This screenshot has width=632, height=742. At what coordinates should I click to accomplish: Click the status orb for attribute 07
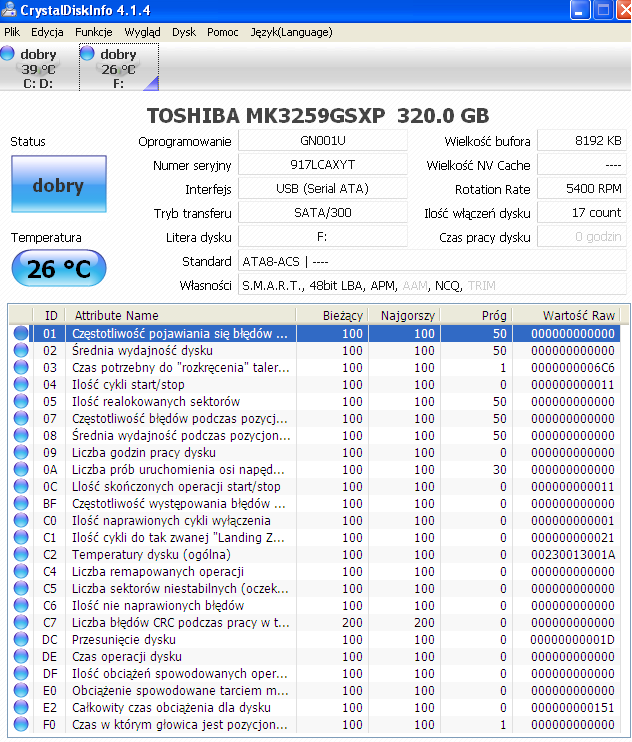(x=21, y=418)
